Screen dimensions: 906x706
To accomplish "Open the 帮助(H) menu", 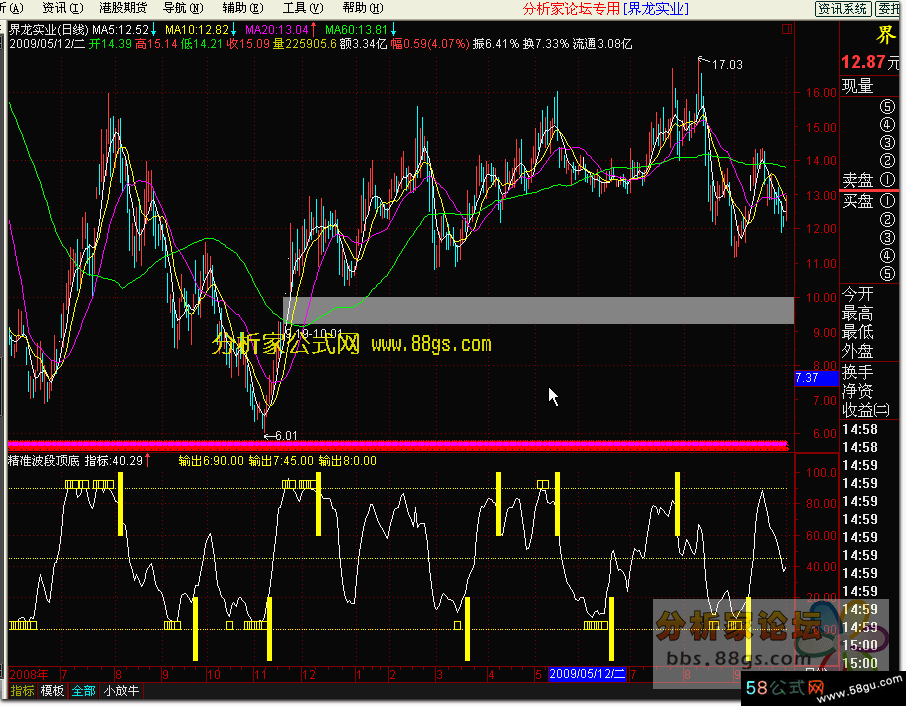I will pos(363,8).
